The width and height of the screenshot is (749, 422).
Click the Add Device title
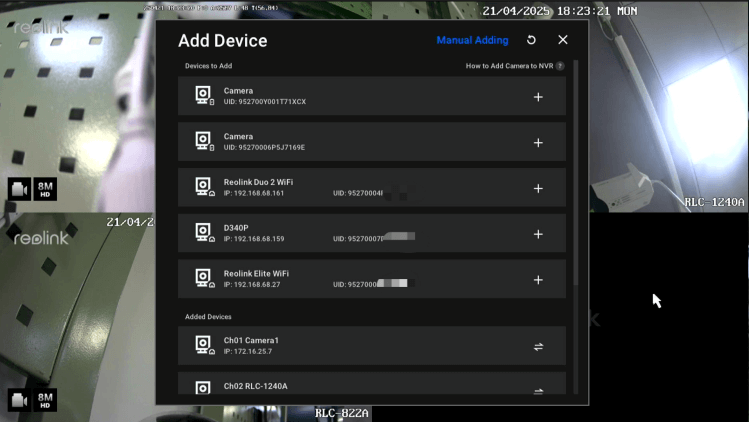223,41
